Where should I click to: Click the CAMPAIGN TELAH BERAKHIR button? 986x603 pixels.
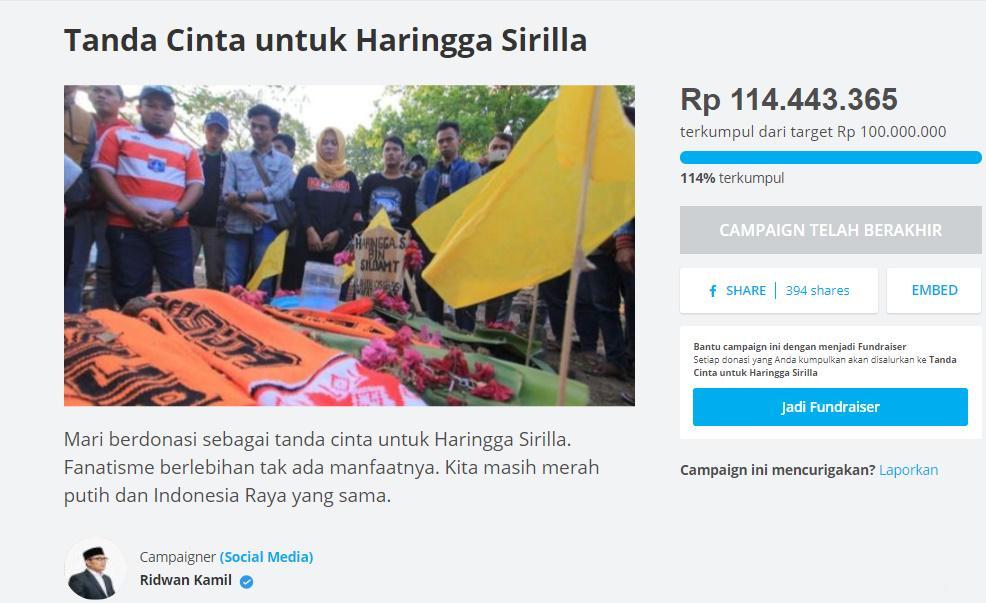tap(830, 230)
